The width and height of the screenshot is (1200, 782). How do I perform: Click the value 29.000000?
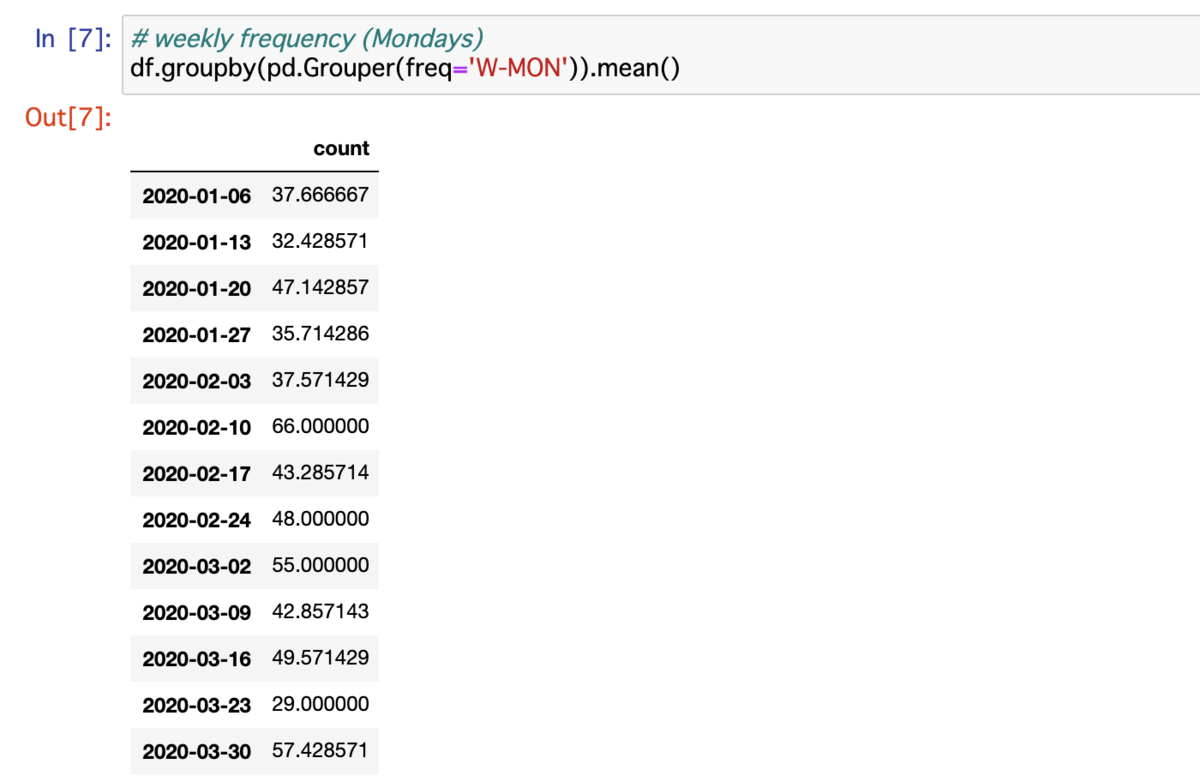click(320, 704)
